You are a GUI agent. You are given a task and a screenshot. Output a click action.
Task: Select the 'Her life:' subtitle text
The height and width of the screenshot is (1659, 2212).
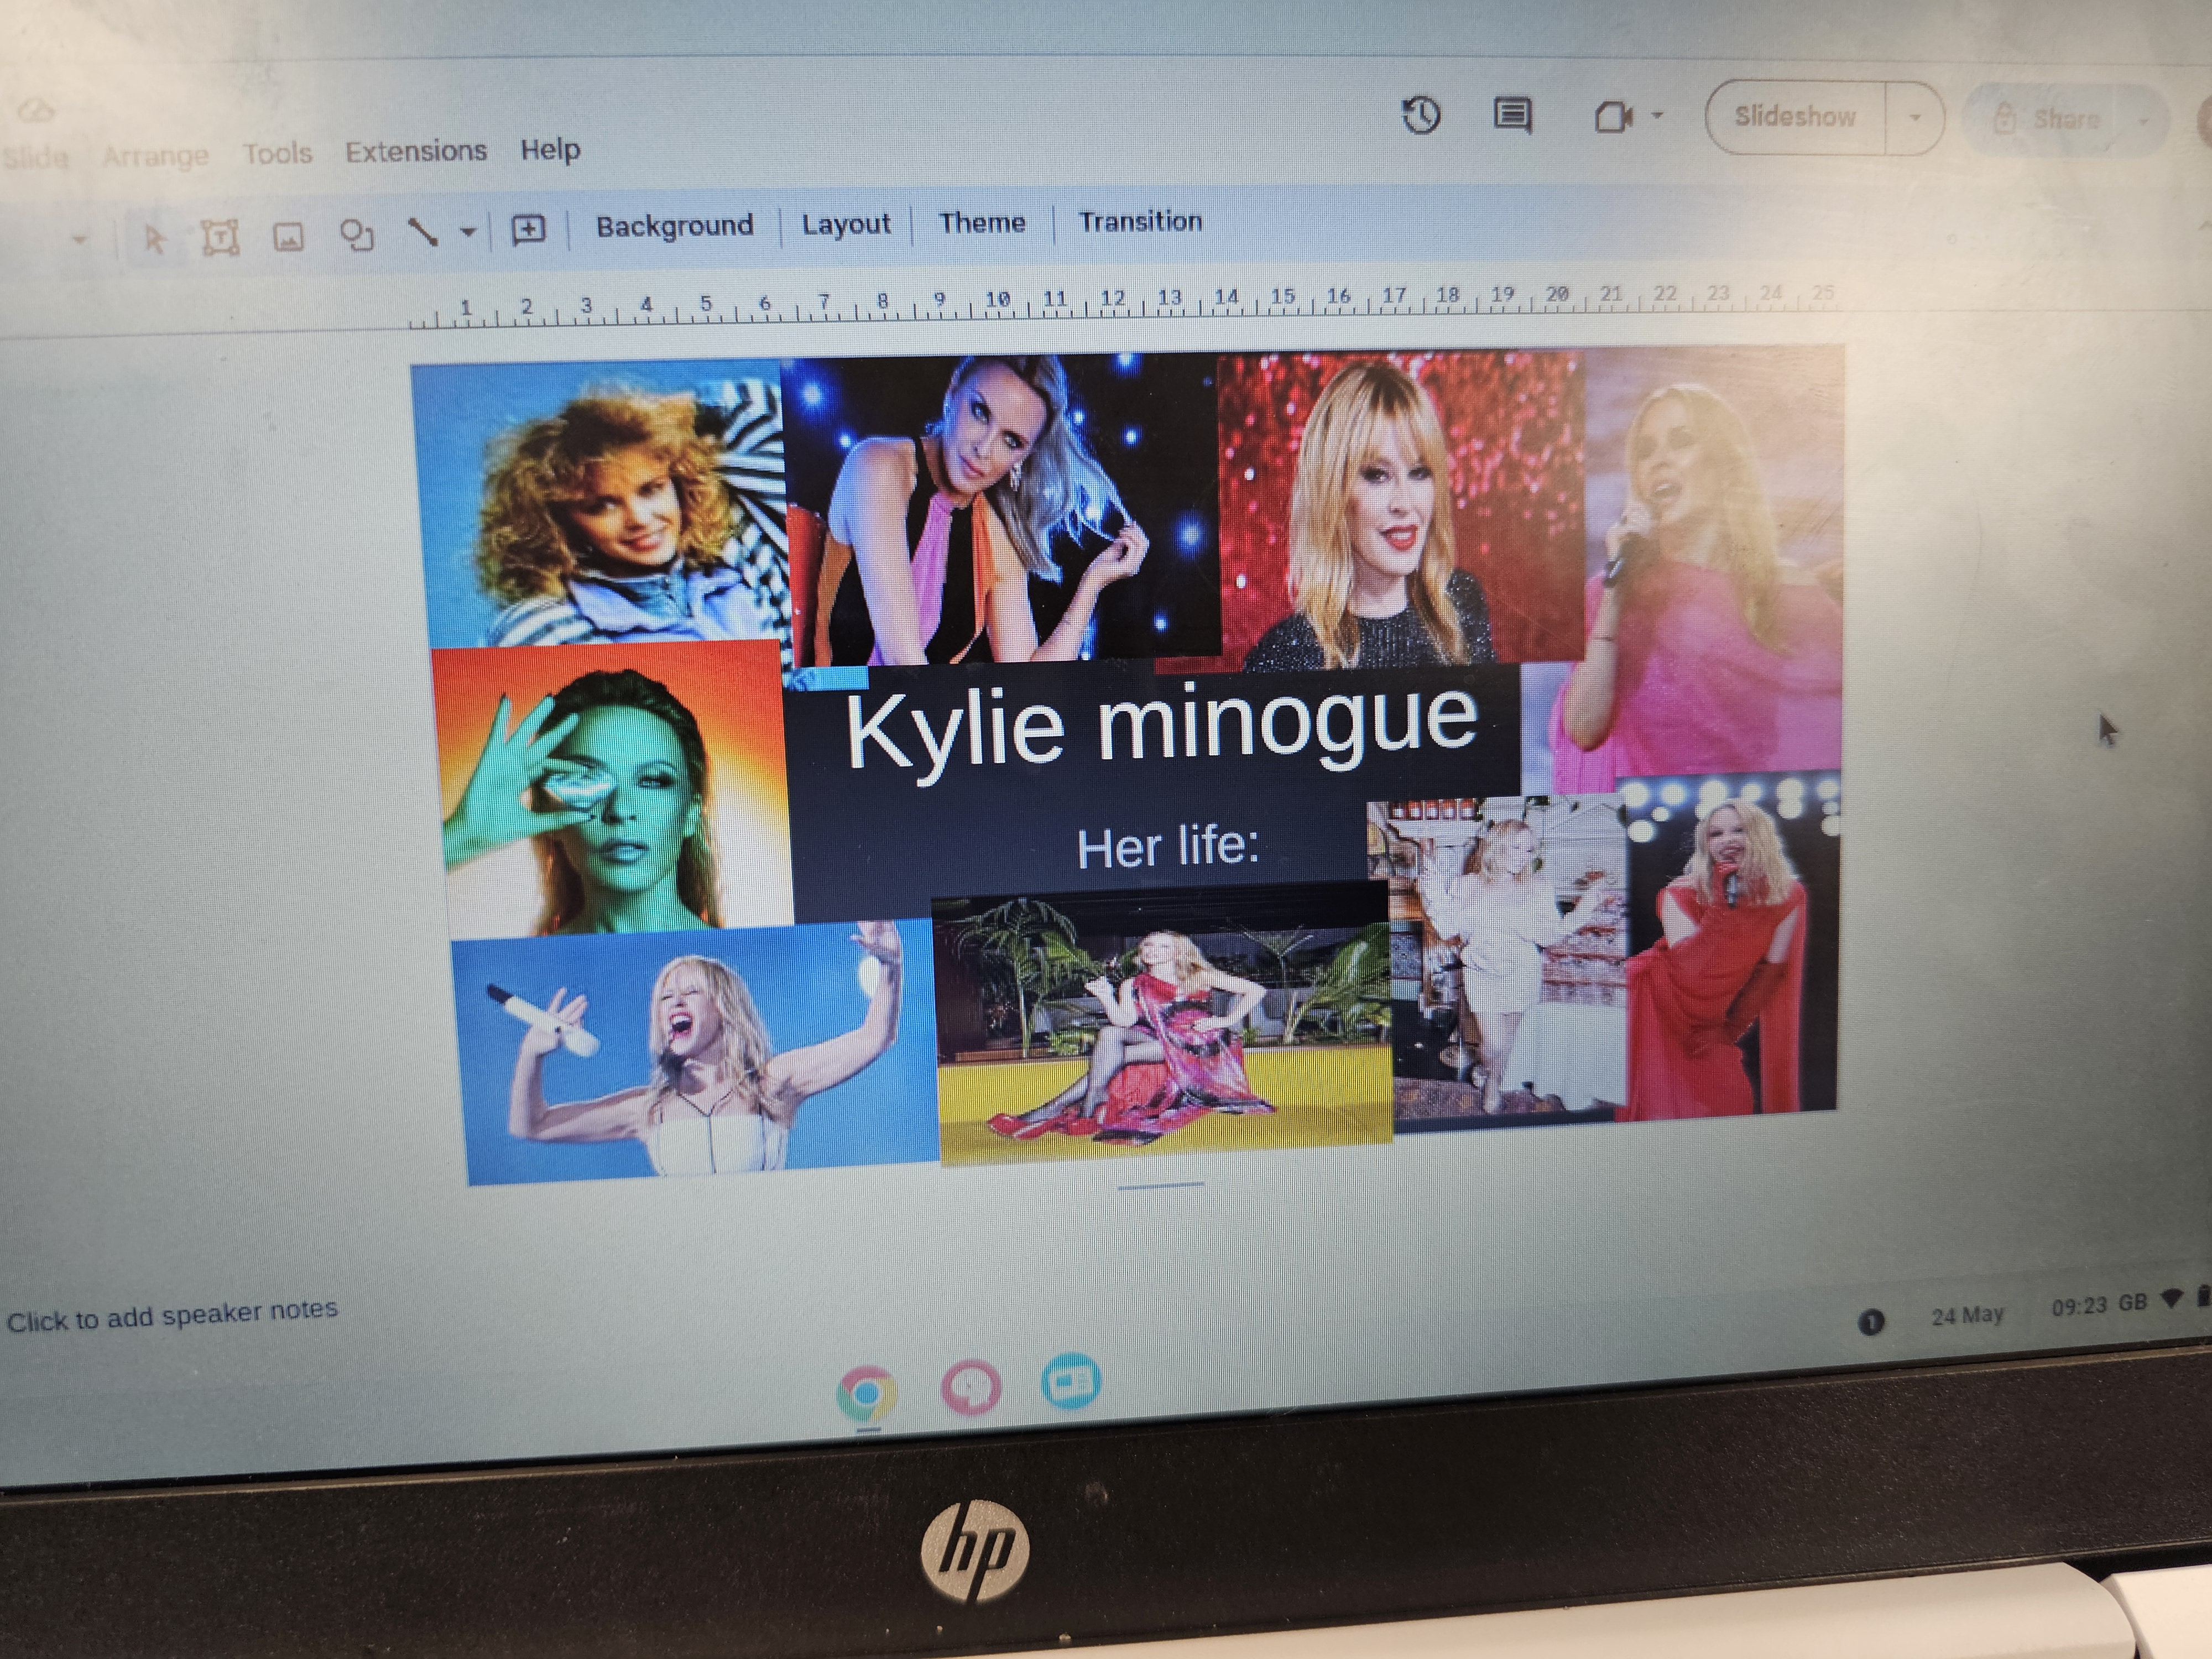coord(1167,847)
